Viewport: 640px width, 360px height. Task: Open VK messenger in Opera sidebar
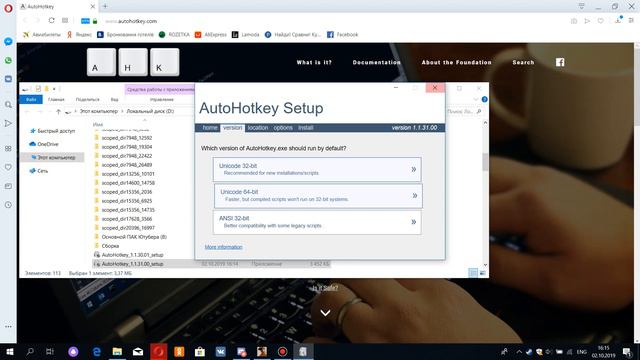point(8,79)
